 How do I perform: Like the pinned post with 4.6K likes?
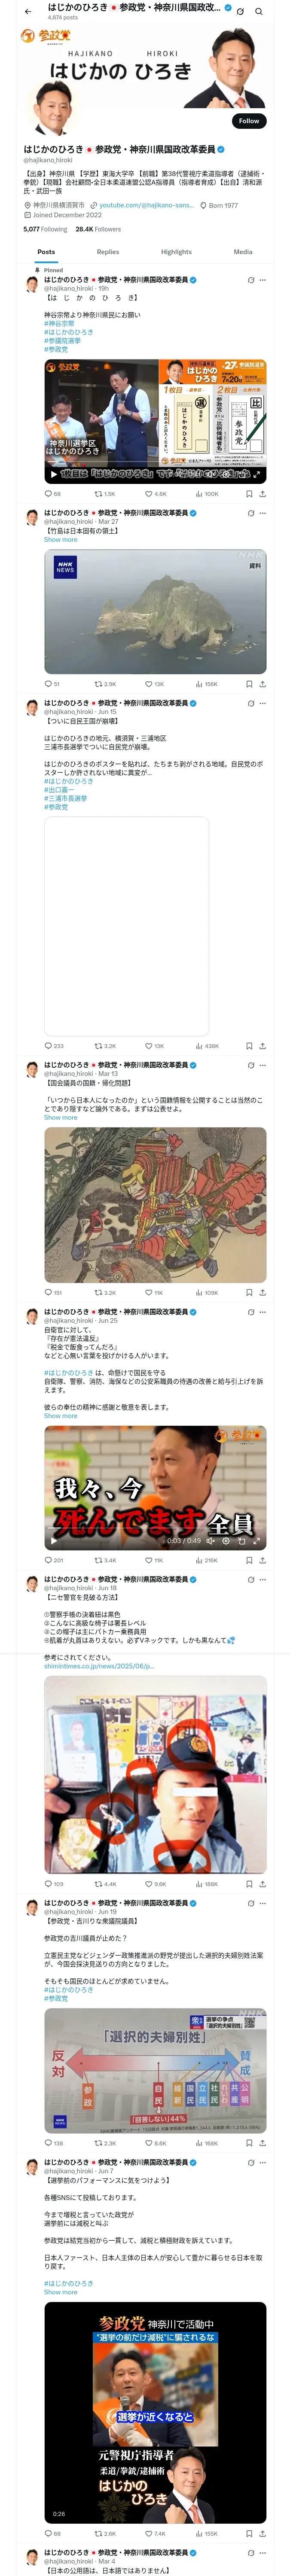[x=155, y=493]
